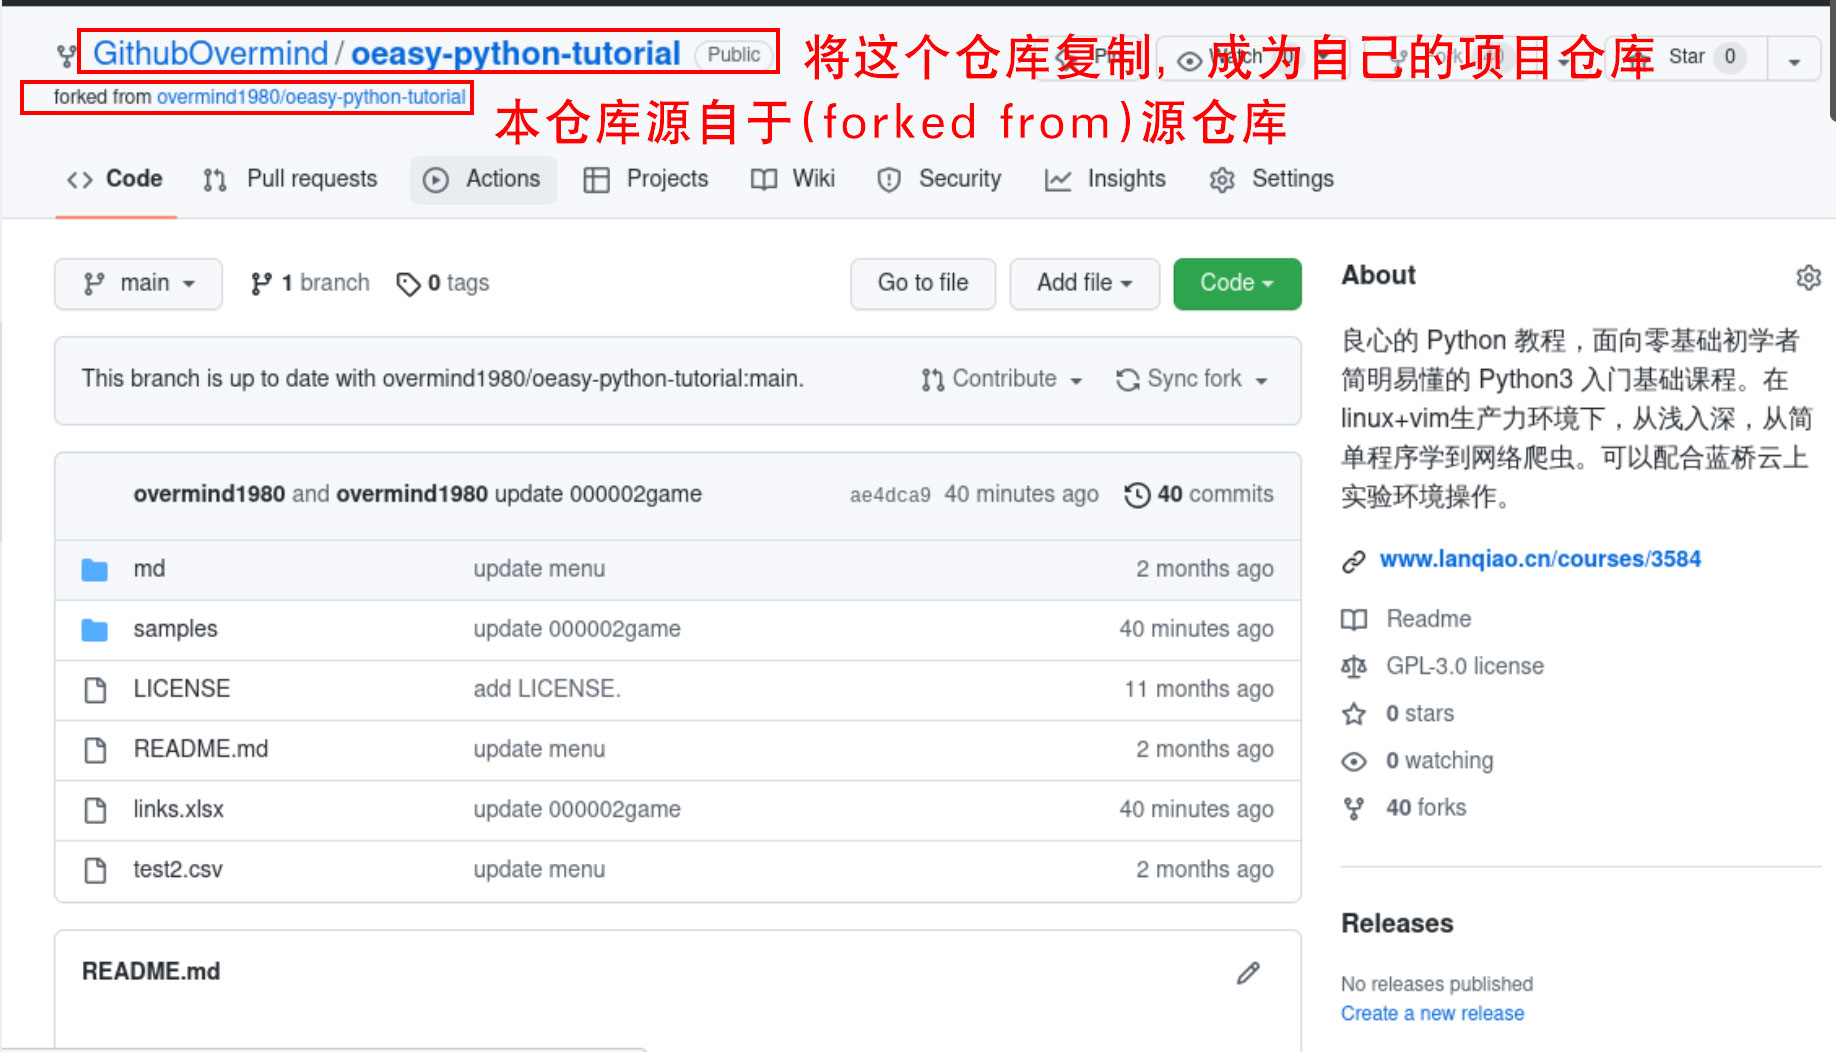Open the oeasy-python-tutorial repository link
The width and height of the screenshot is (1836, 1052).
(x=515, y=53)
